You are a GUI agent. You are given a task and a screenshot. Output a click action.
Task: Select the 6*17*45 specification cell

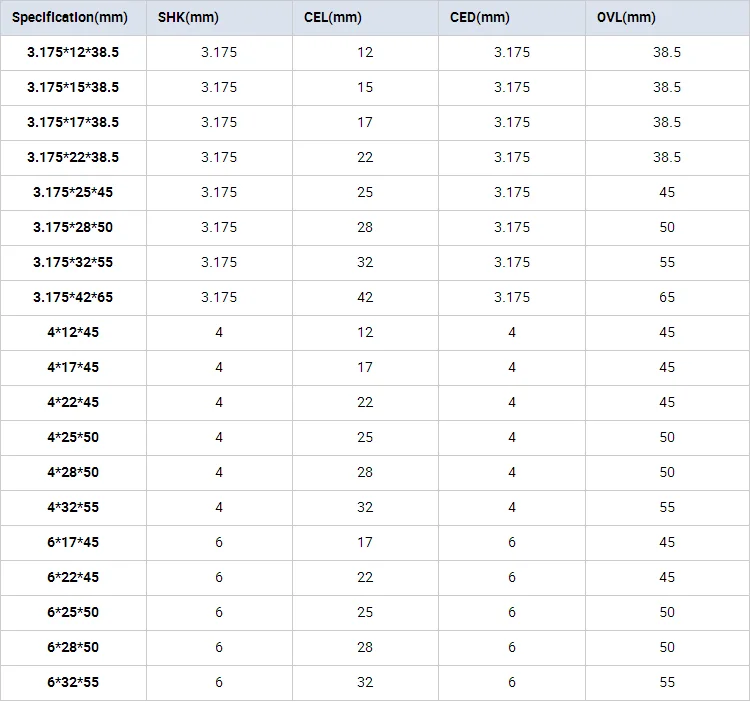(x=73, y=542)
